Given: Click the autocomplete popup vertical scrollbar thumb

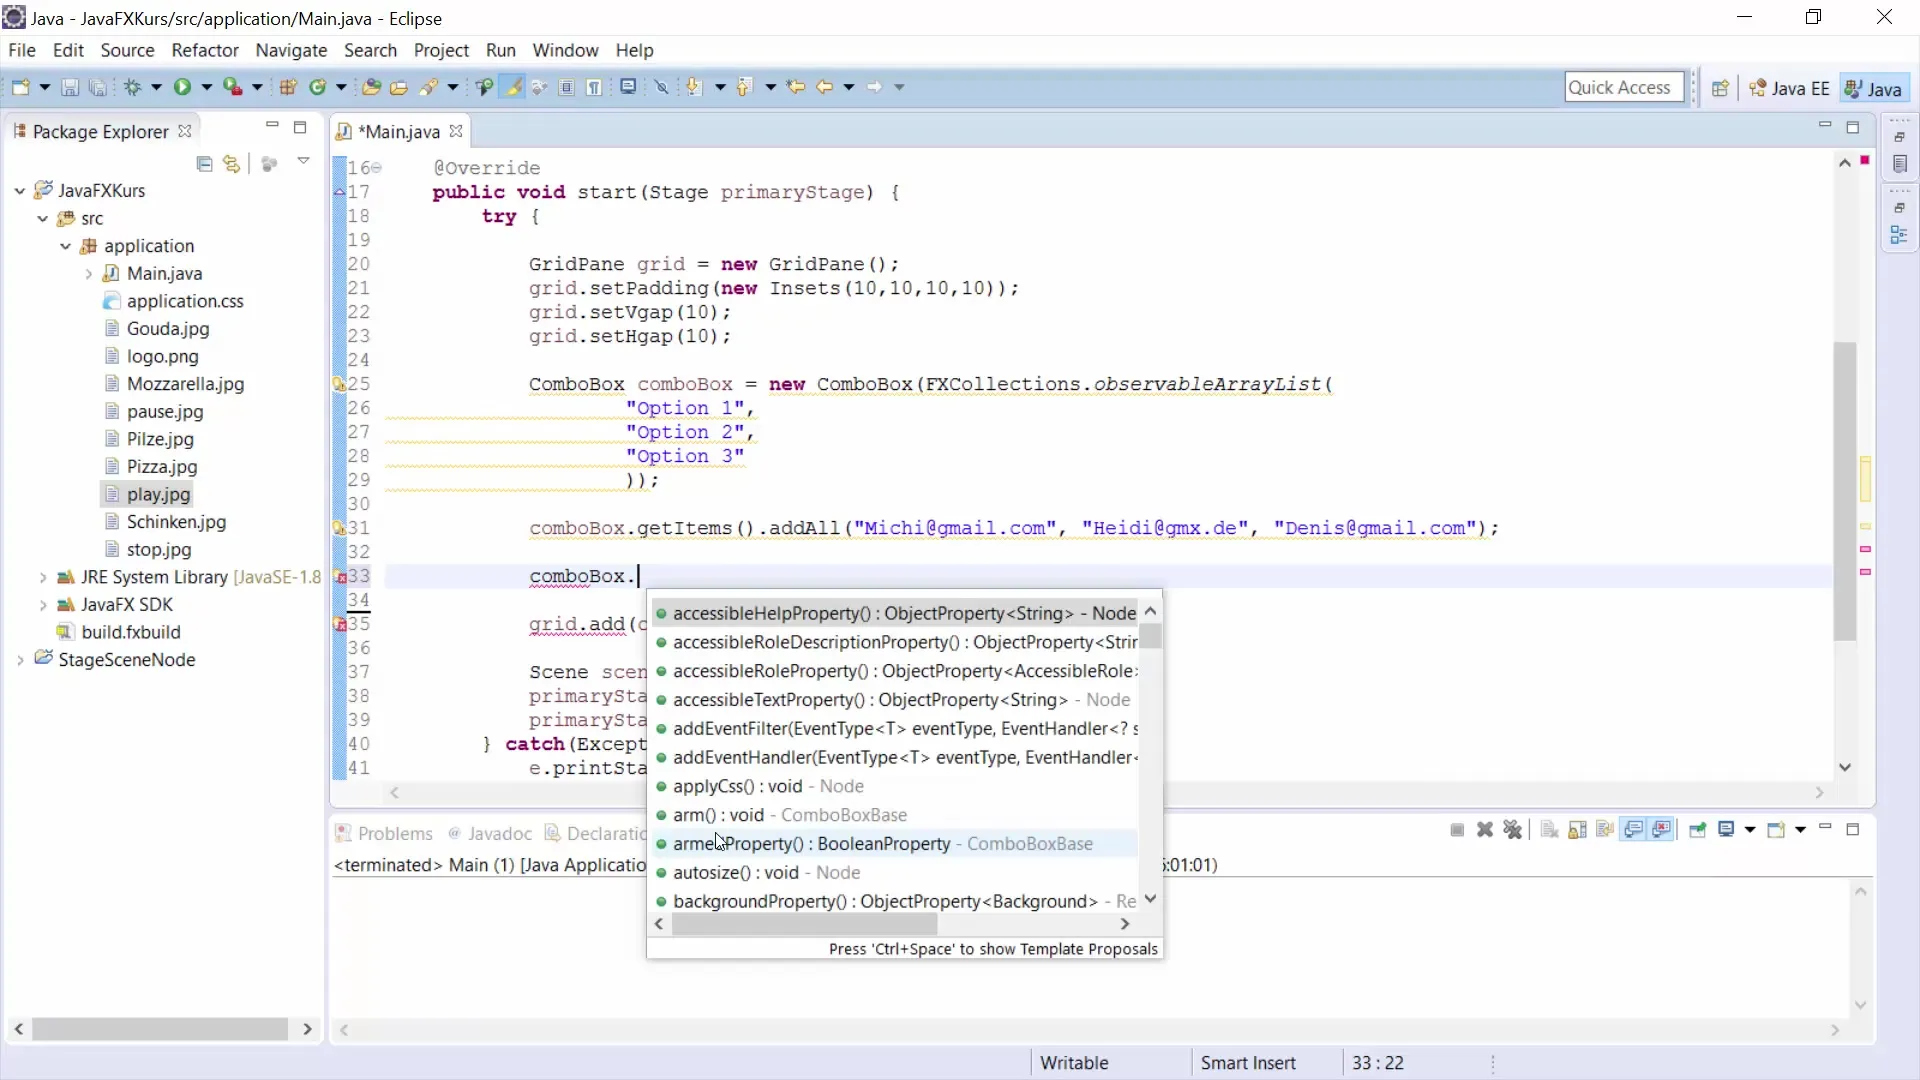Looking at the screenshot, I should (1151, 636).
